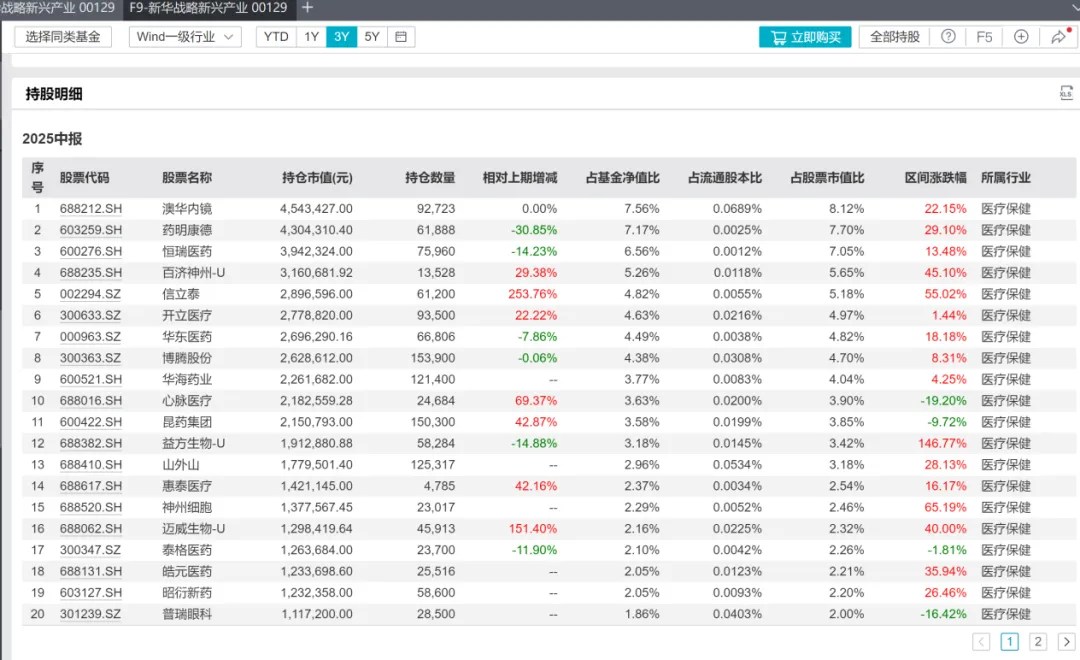Go to previous page arrow
Viewport: 1080px width, 660px height.
(981, 642)
